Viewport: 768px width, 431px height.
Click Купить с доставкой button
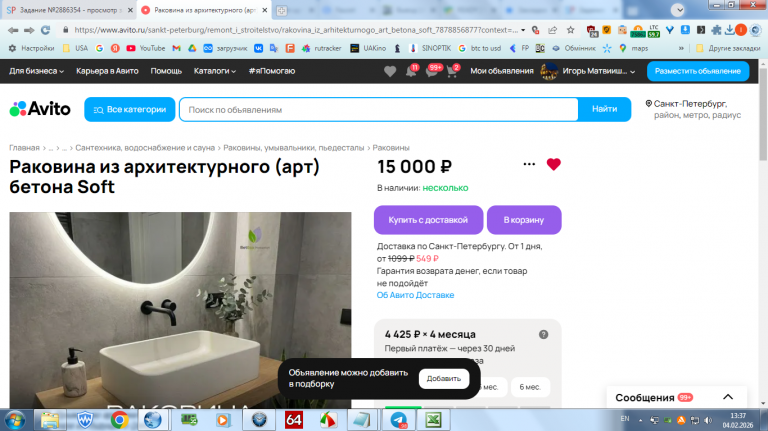coord(428,220)
